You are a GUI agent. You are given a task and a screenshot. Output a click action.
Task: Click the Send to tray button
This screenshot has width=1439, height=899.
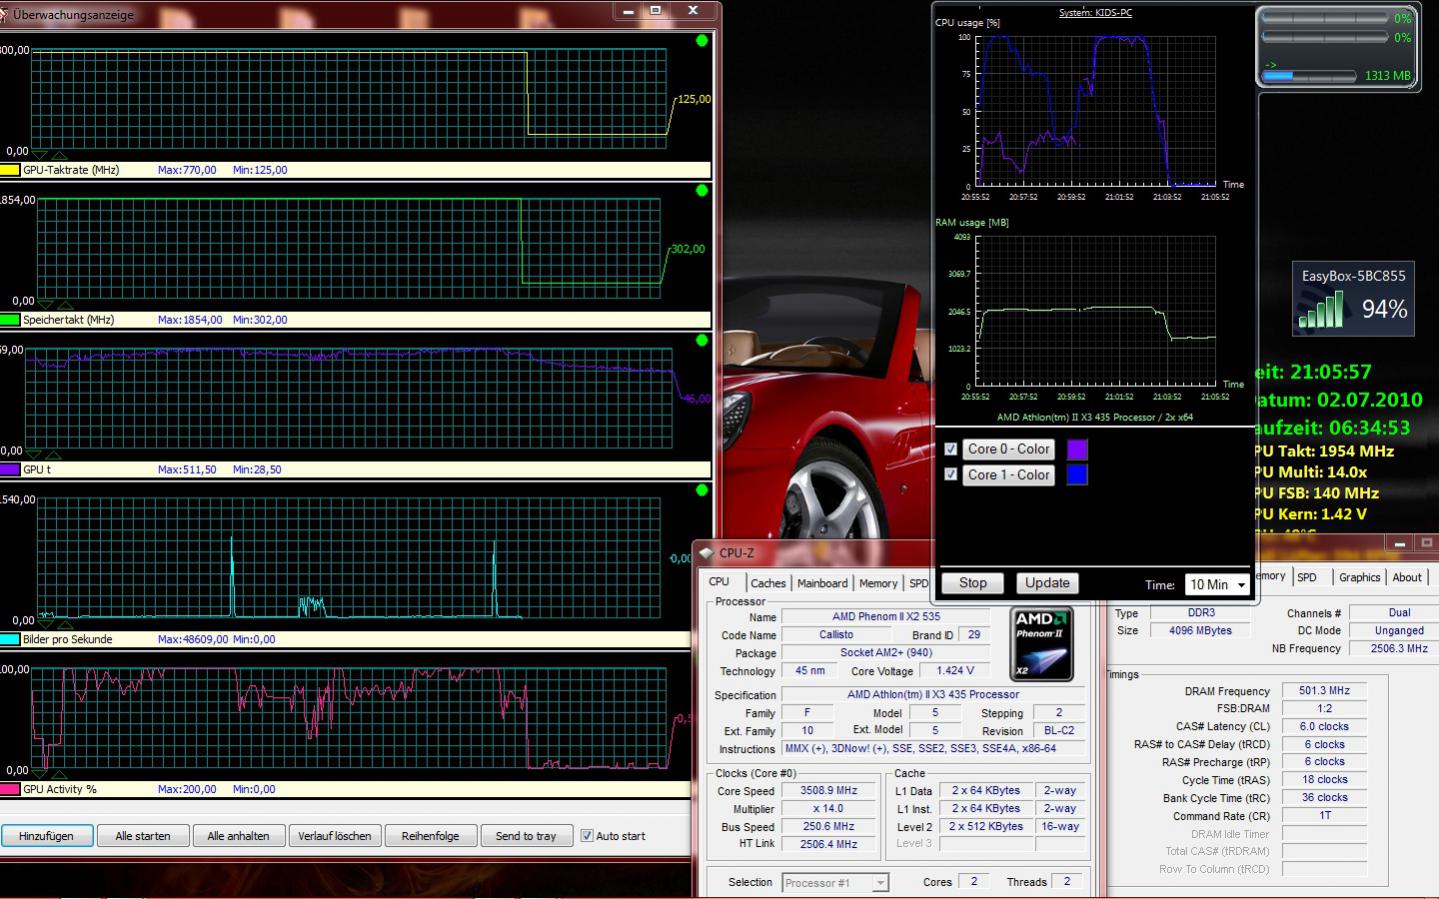point(526,836)
